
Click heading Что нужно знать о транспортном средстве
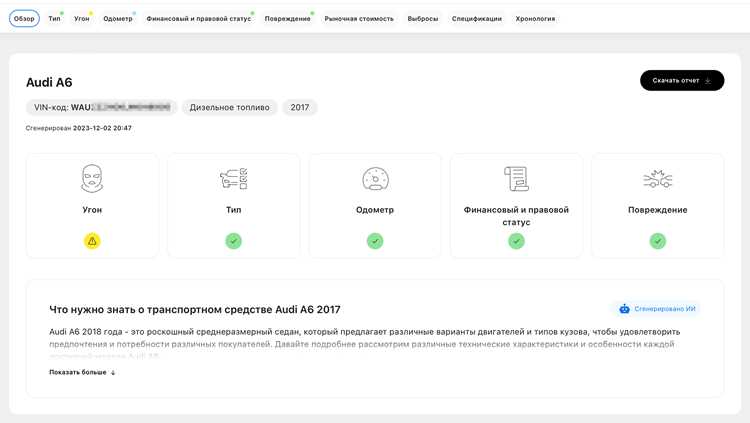pyautogui.click(x=195, y=310)
